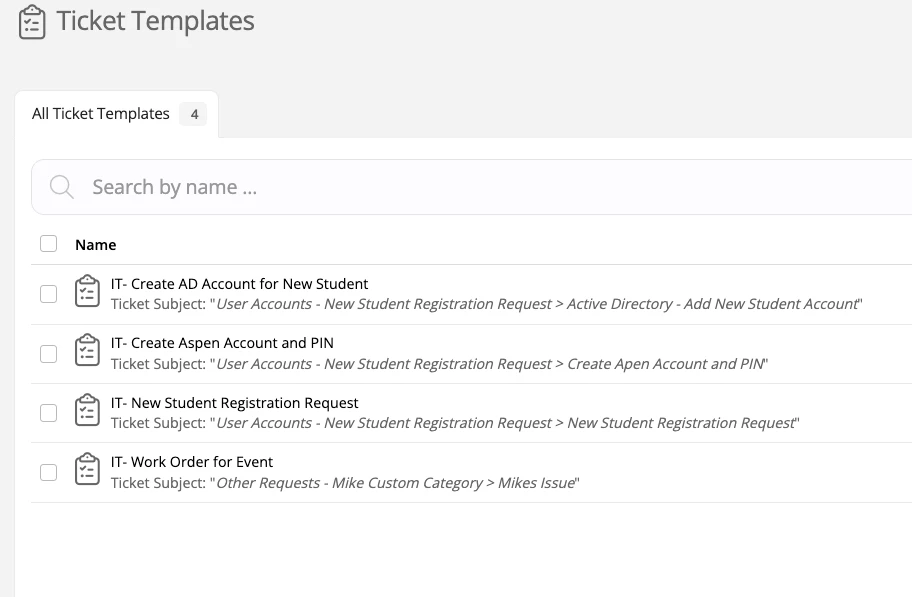The height and width of the screenshot is (597, 912).
Task: Click the Create Aspen Account template icon
Action: 88,352
